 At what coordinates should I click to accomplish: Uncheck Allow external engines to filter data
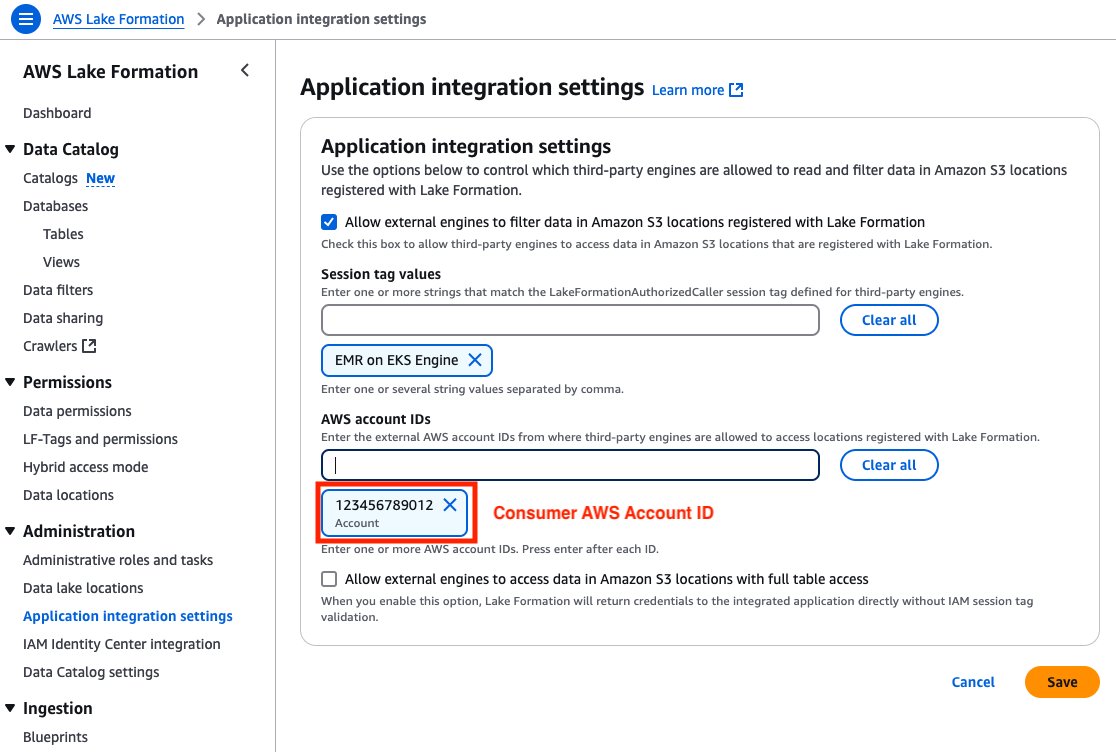click(329, 222)
